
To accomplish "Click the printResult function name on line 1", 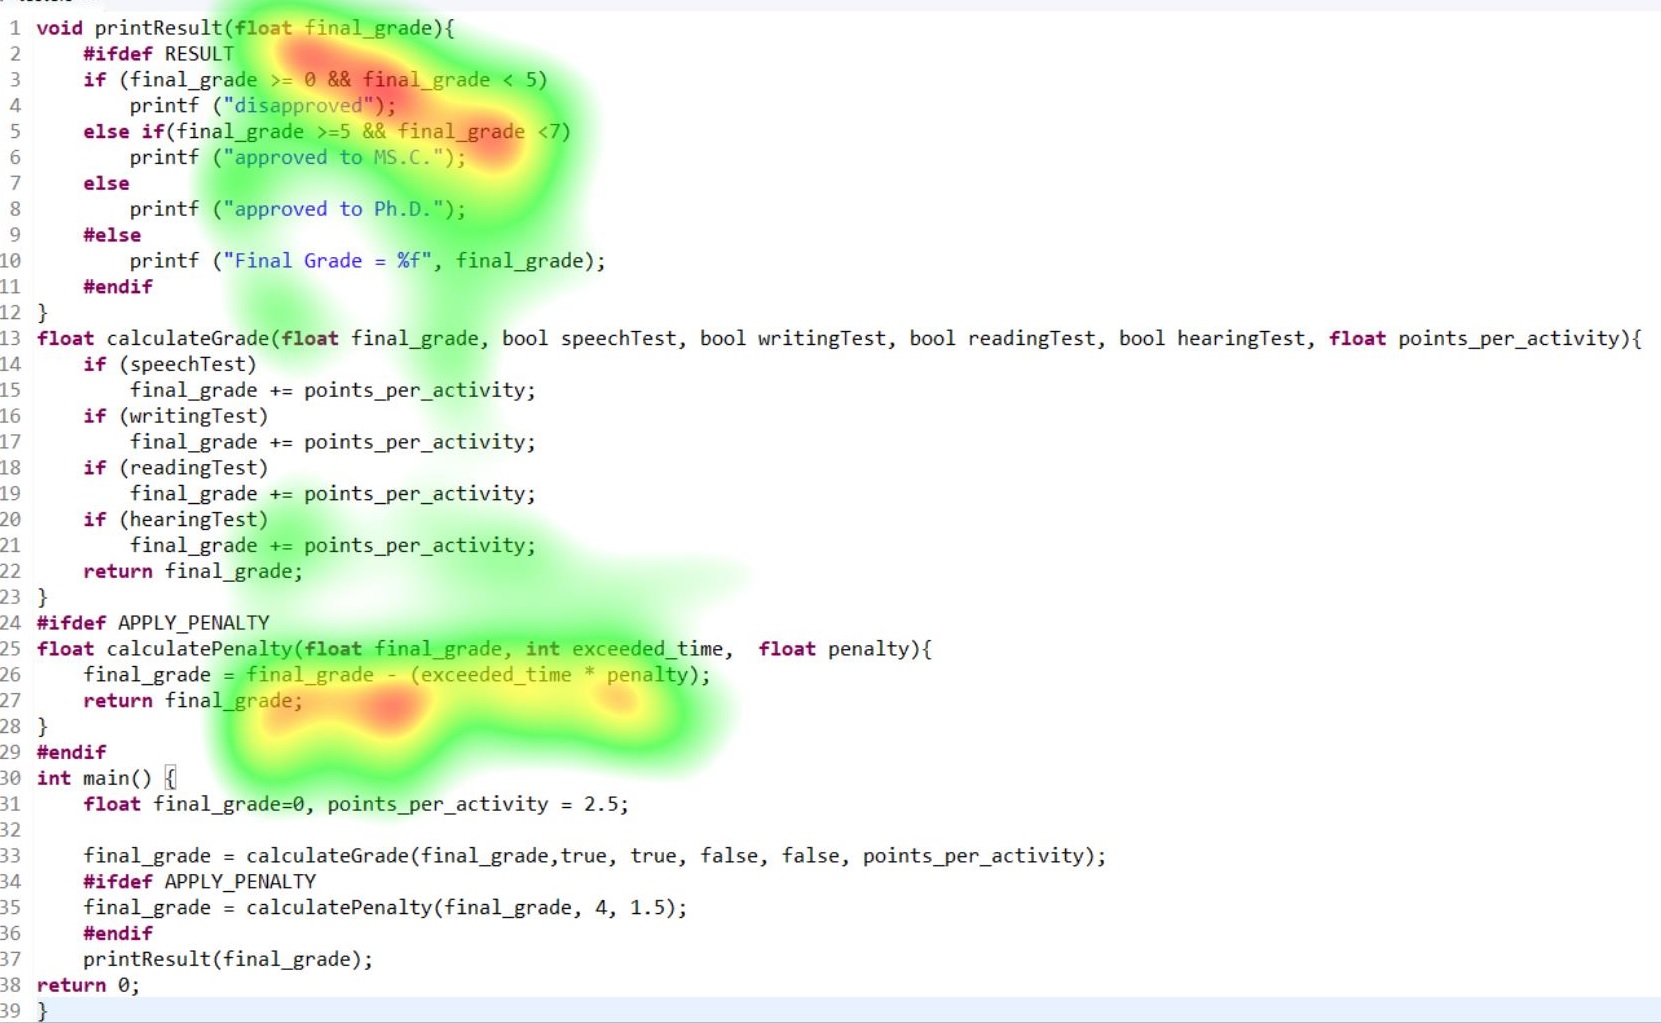I will pyautogui.click(x=157, y=28).
